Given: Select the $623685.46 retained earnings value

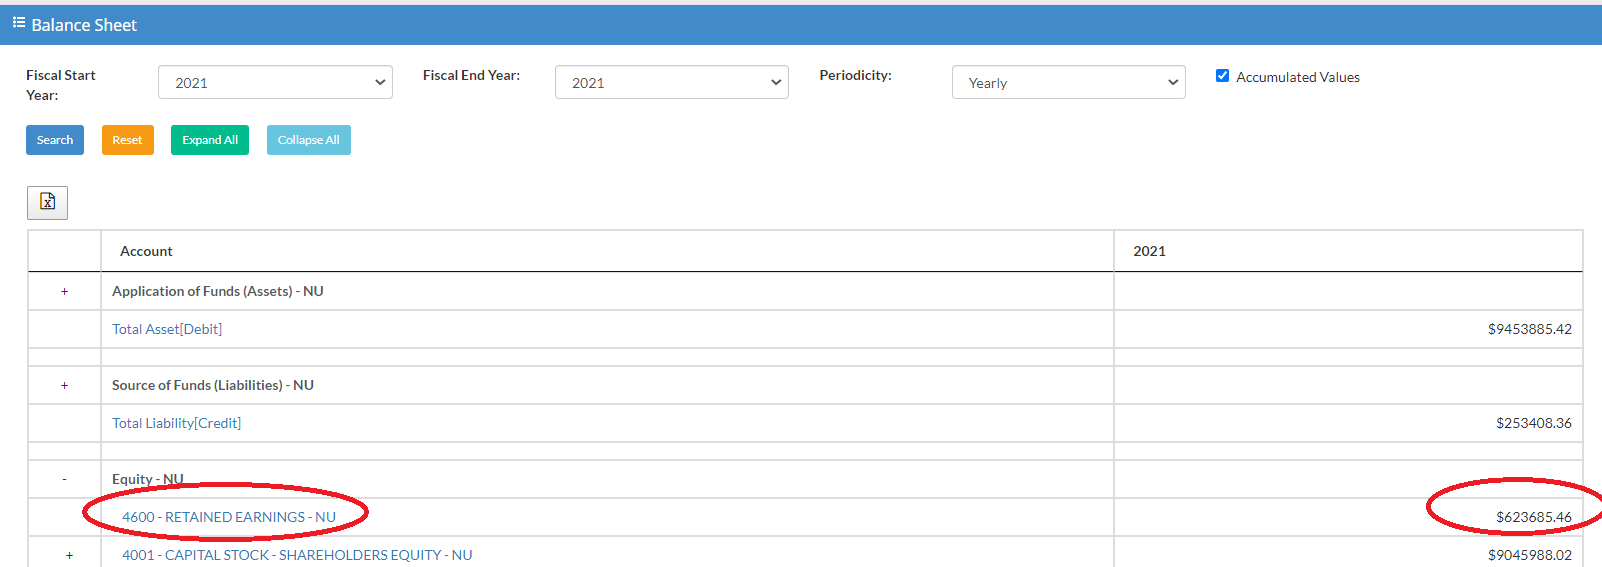Looking at the screenshot, I should 1533,517.
